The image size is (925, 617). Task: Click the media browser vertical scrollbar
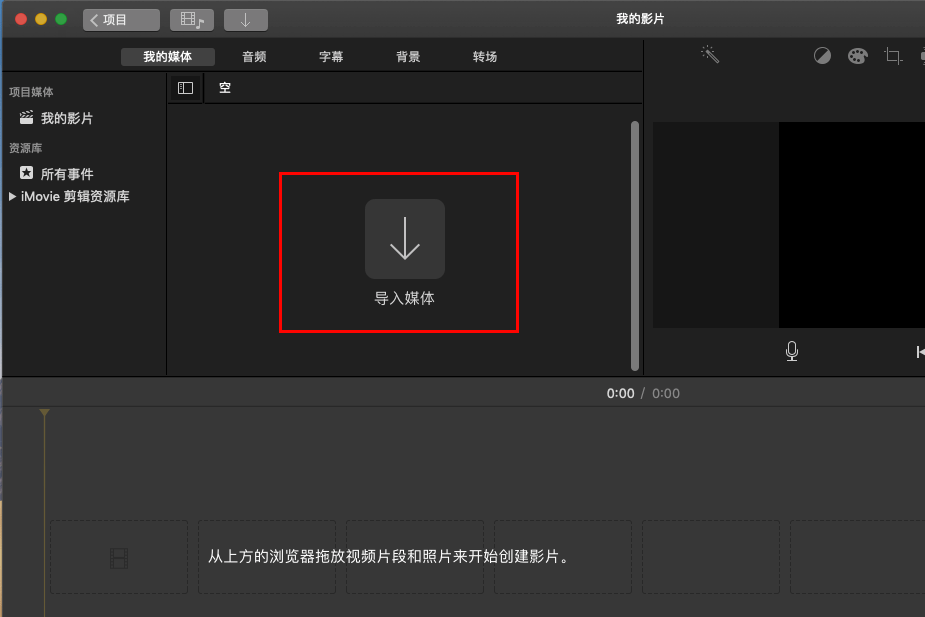[x=635, y=245]
